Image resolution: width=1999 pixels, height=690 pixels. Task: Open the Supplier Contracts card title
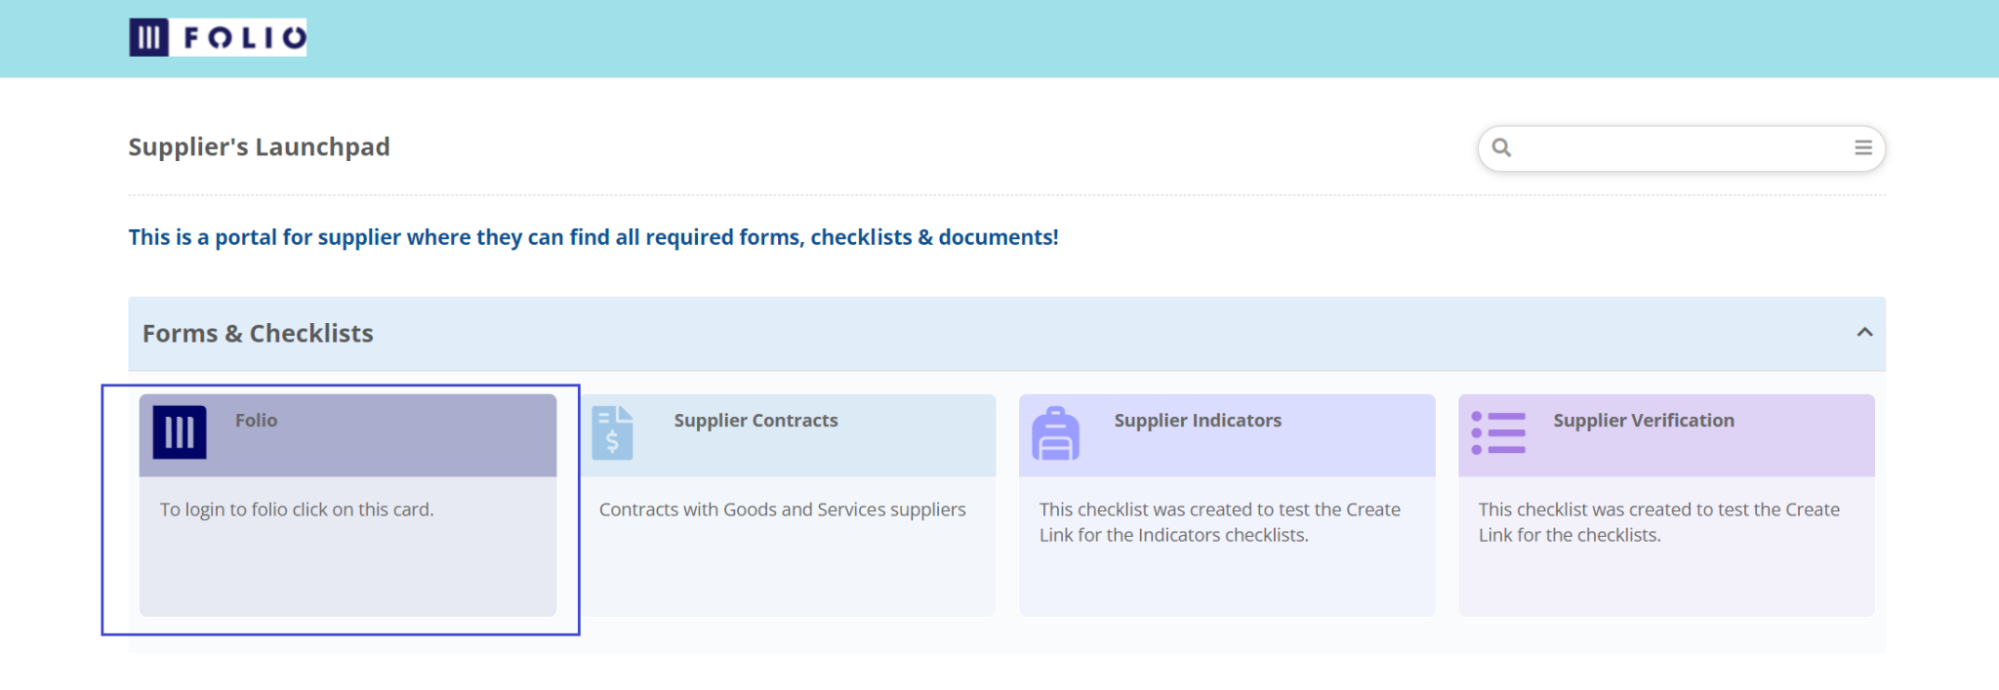[756, 421]
